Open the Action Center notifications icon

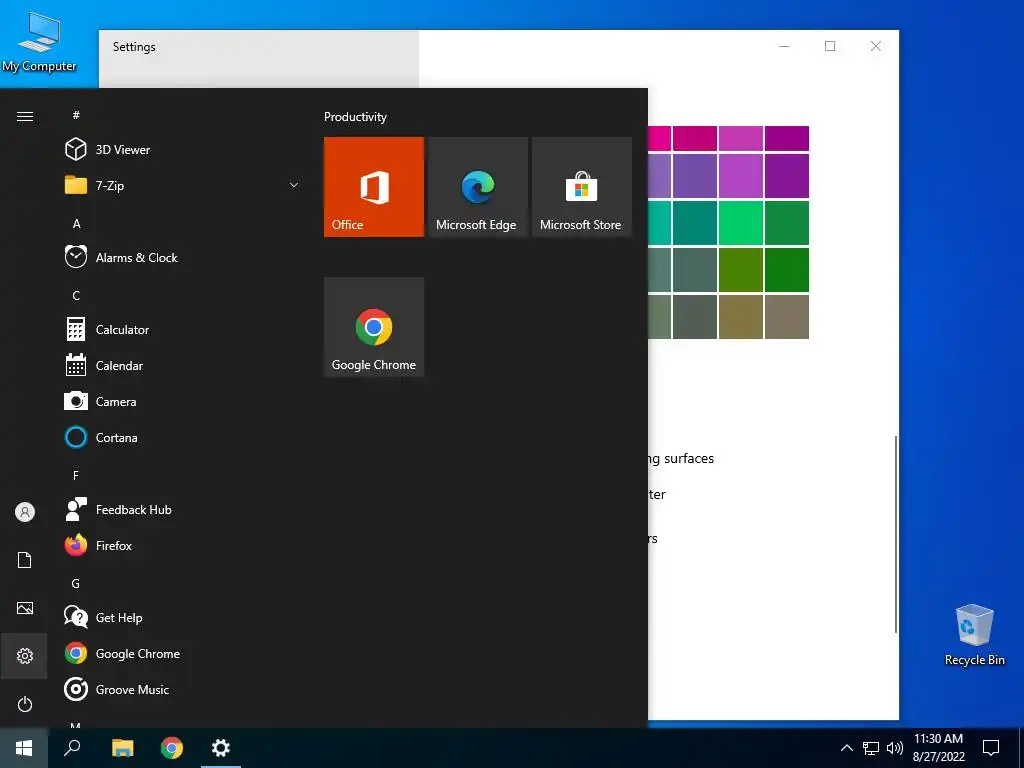pyautogui.click(x=991, y=748)
